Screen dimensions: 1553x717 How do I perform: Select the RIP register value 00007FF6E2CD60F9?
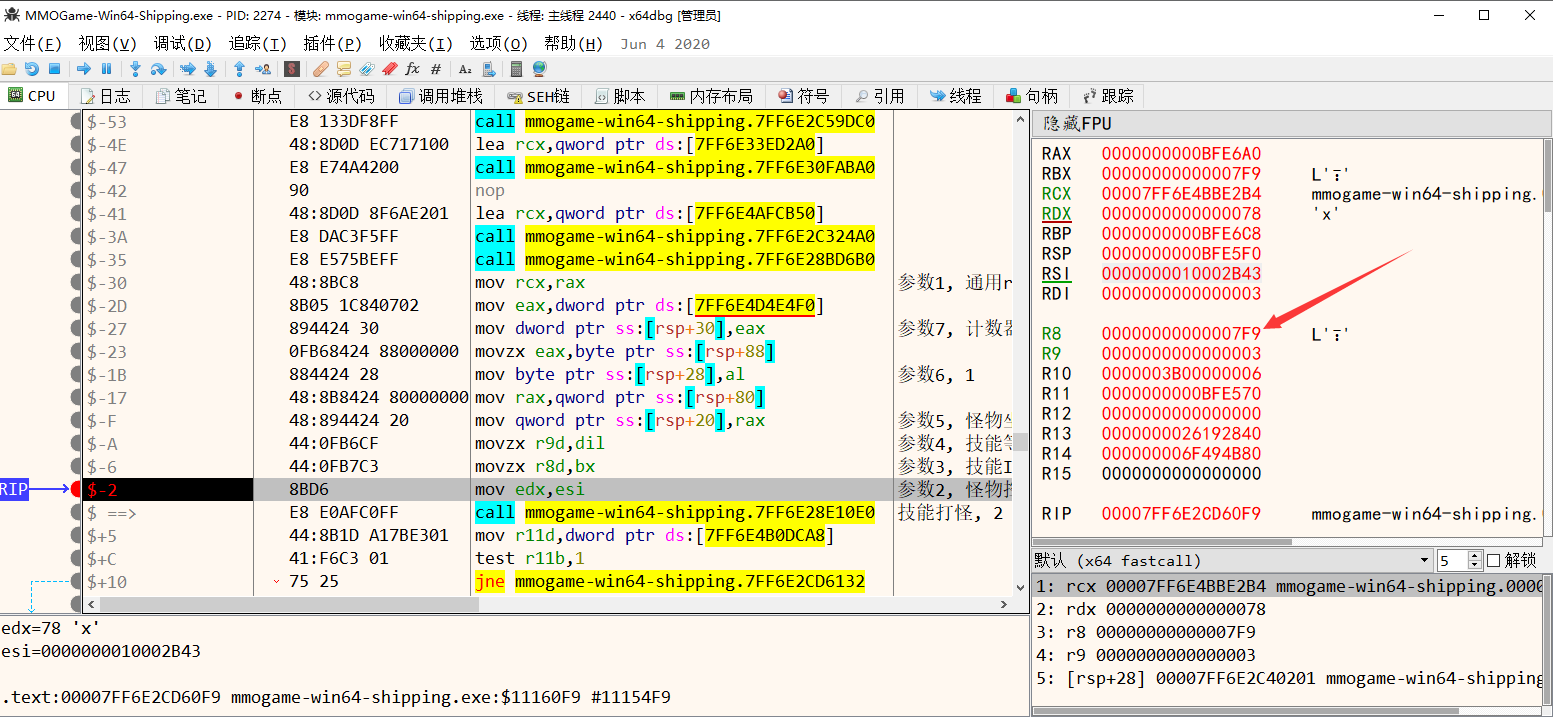[1182, 514]
